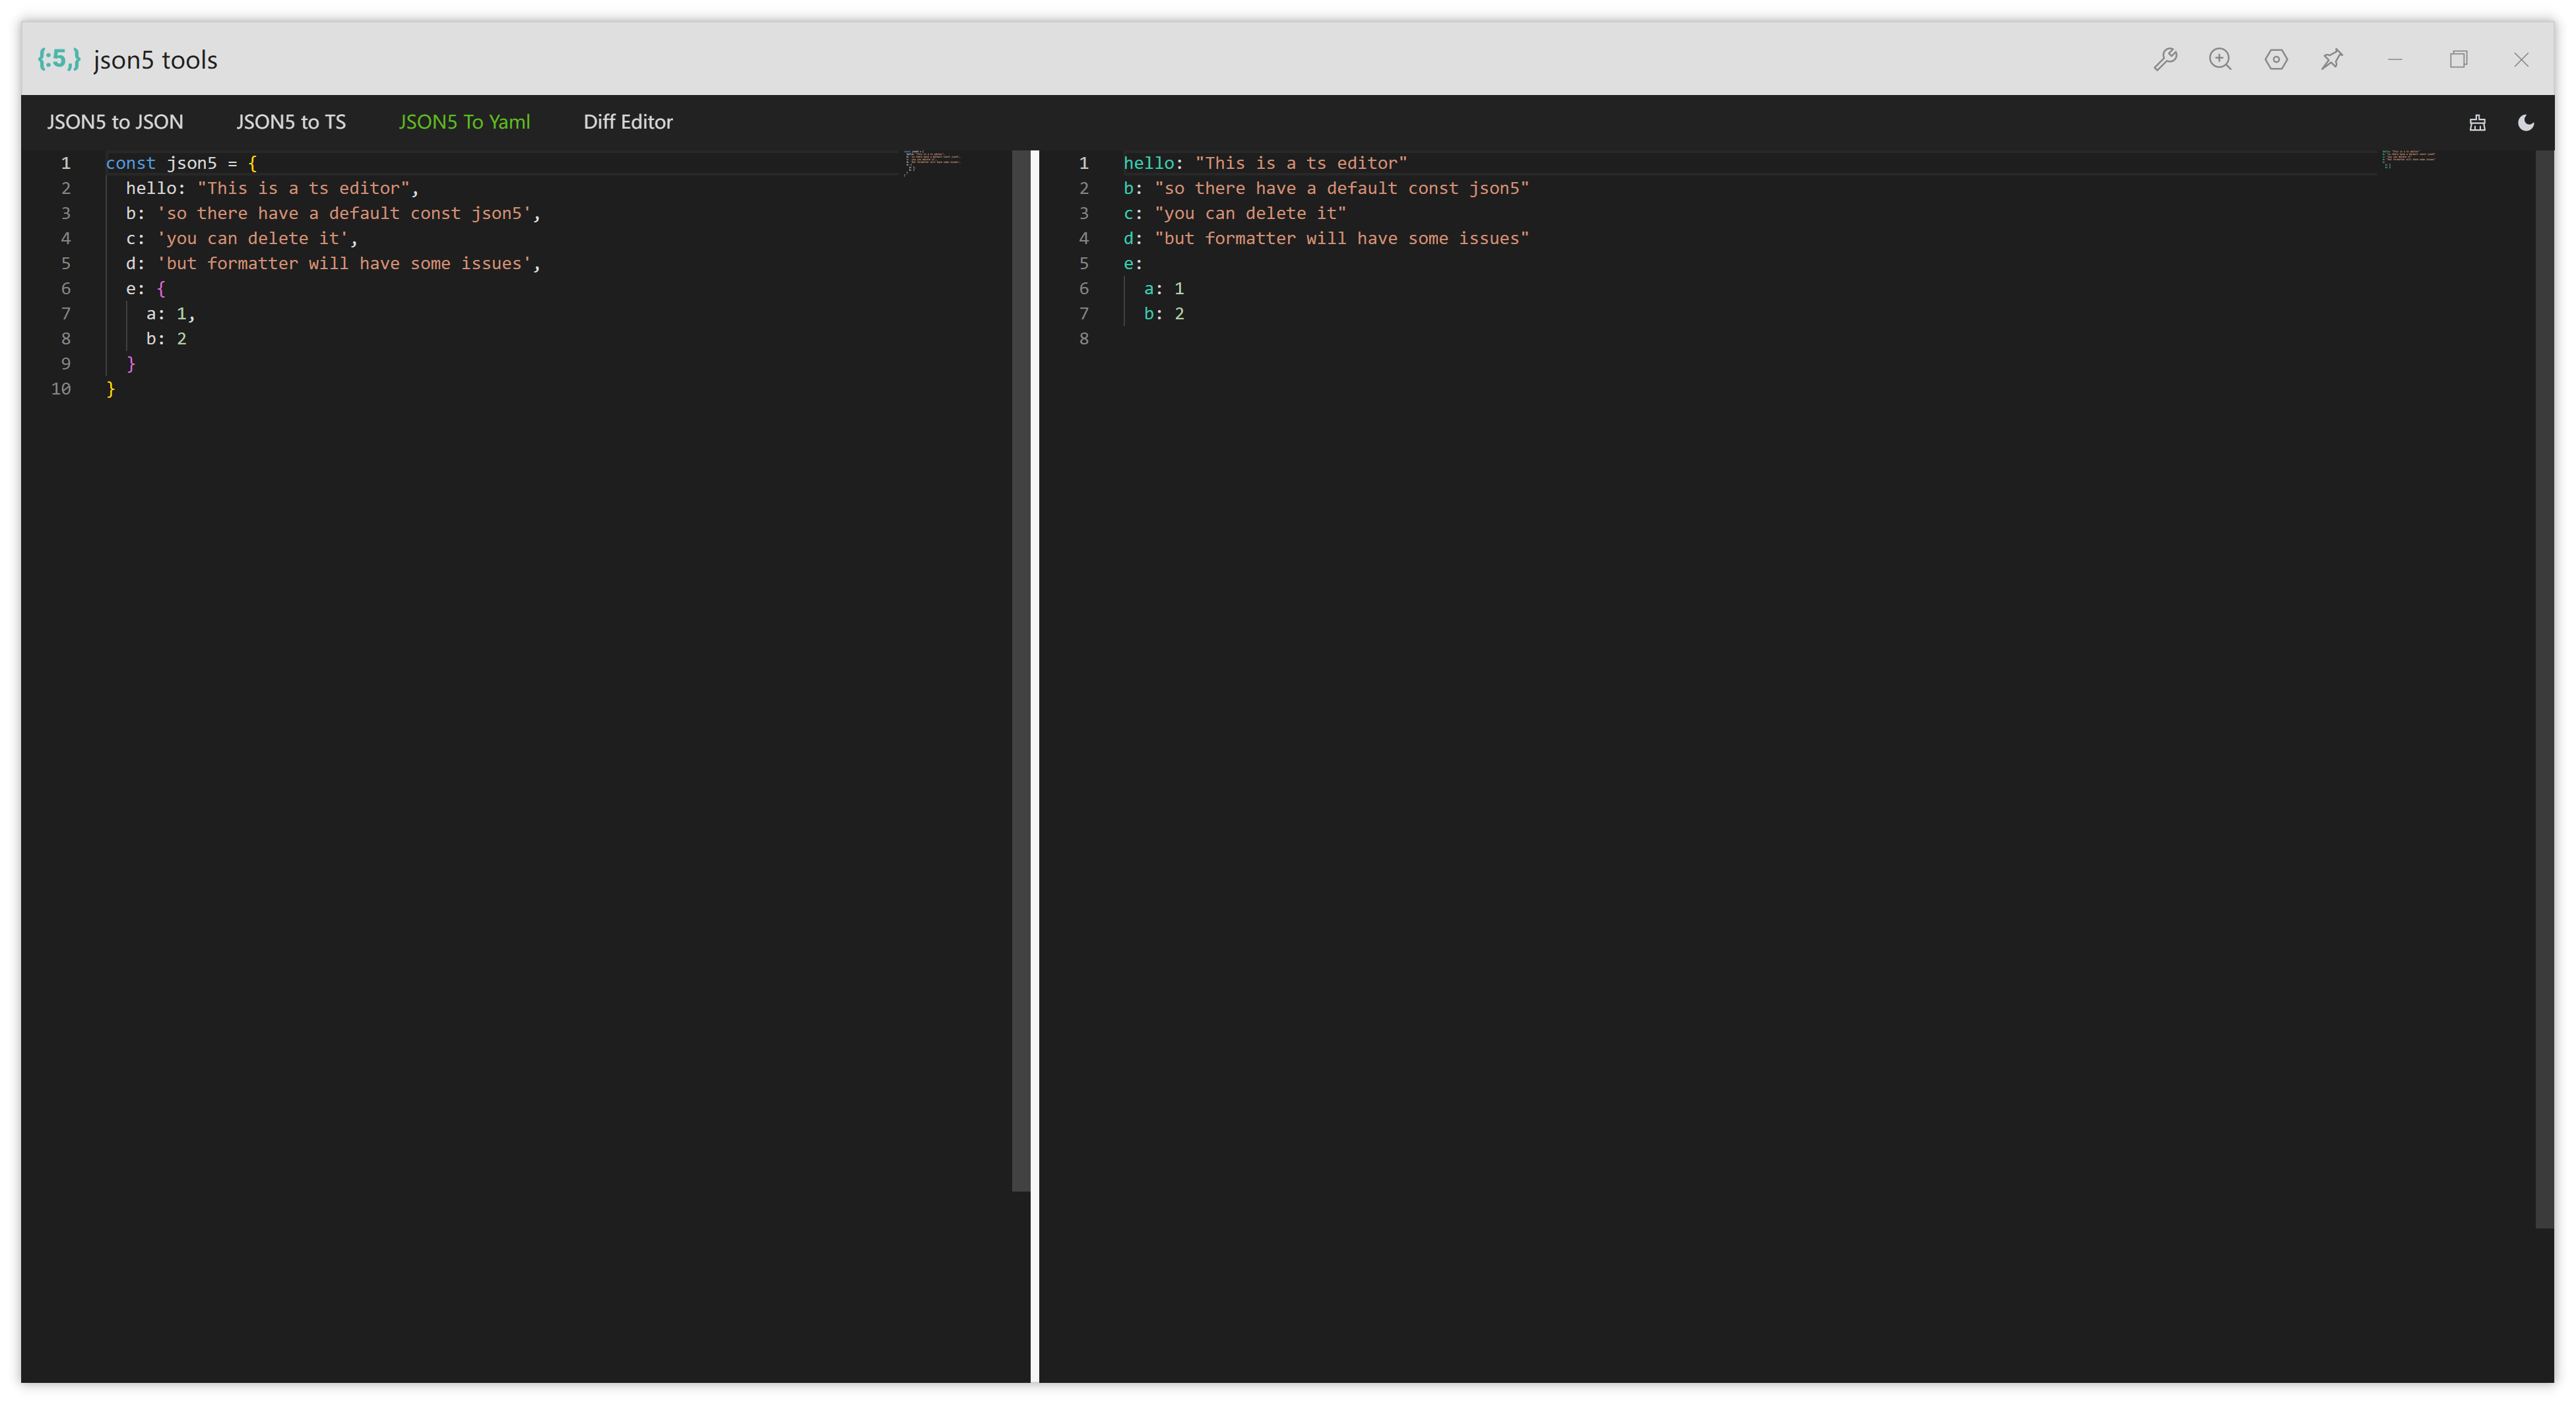Click 'b: 2' on YAML line 7

point(1164,313)
